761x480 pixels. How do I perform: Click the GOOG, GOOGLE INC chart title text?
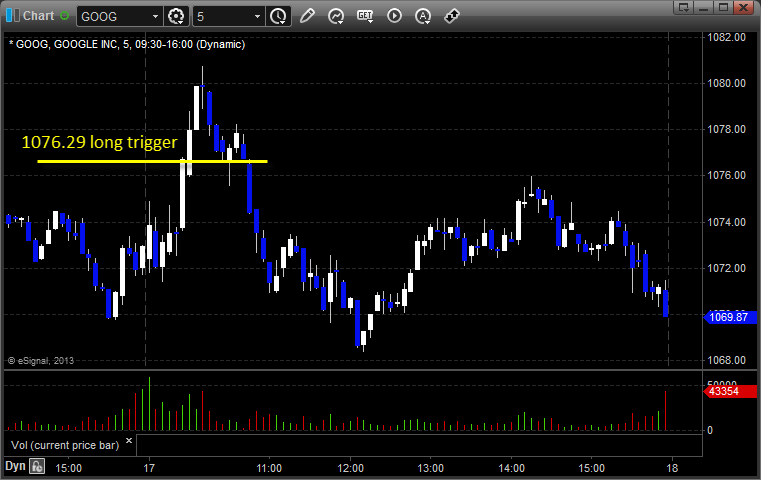(127, 44)
